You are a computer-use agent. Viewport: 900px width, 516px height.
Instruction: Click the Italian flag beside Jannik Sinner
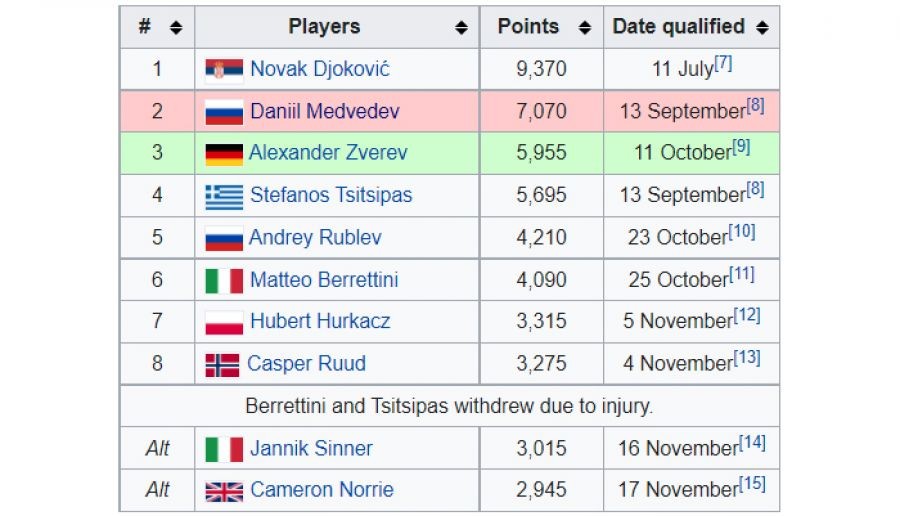[224, 449]
